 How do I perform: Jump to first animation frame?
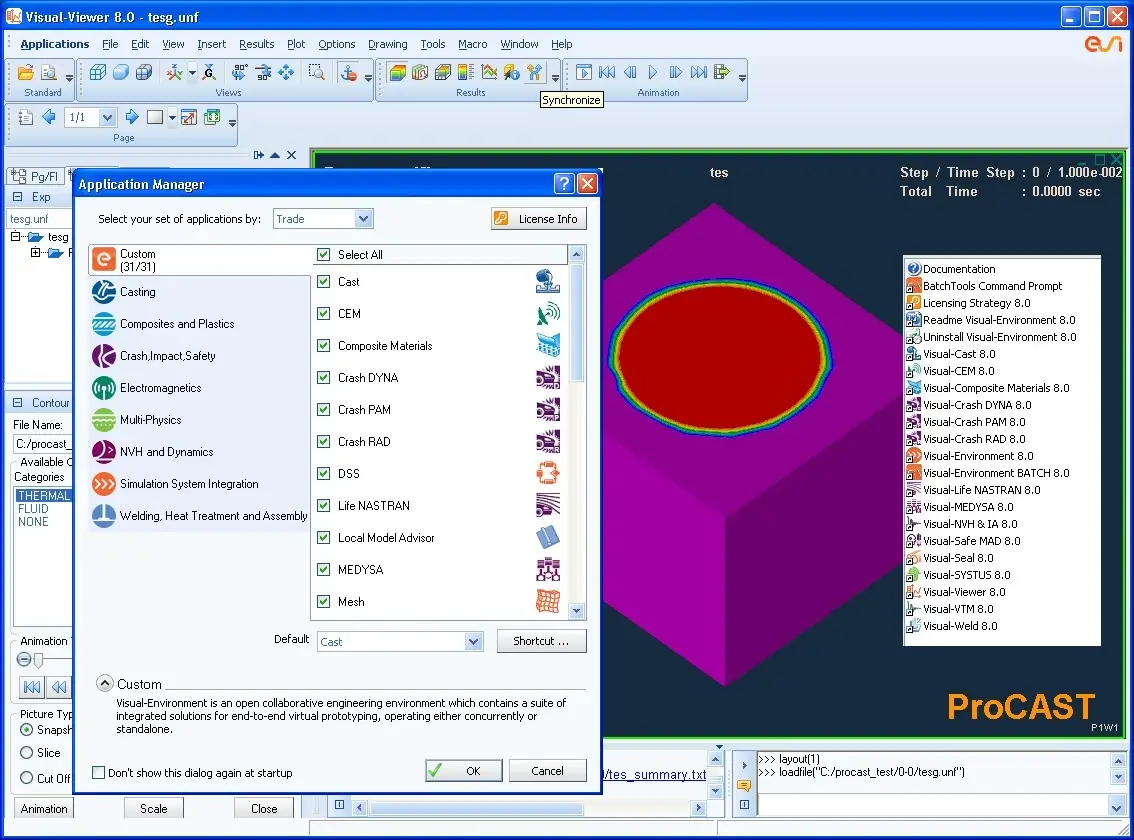click(607, 72)
